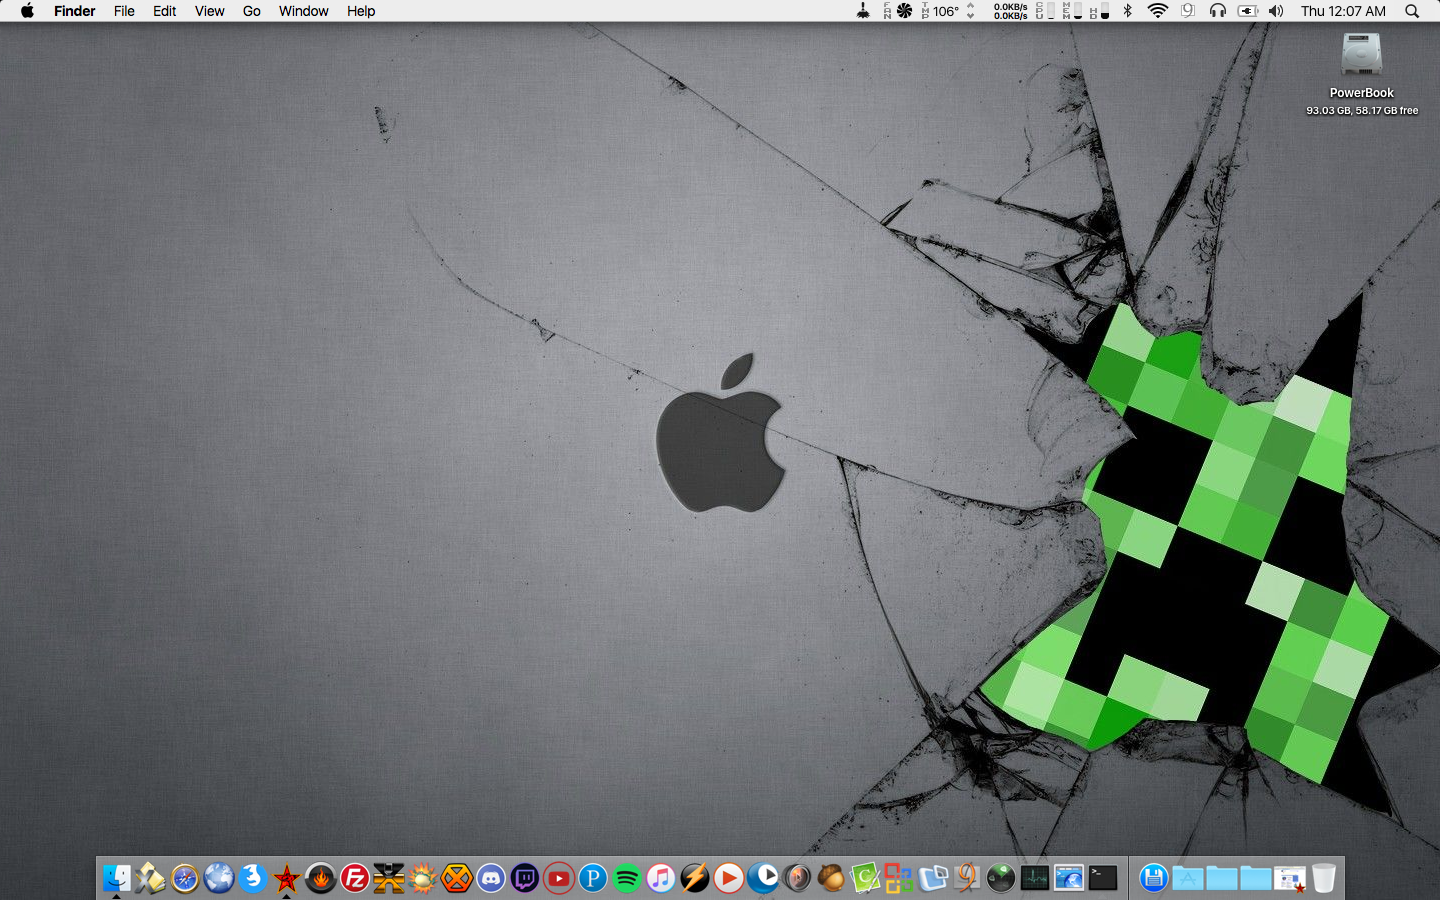Launch Activity Monitor from the dock

pyautogui.click(x=1035, y=878)
